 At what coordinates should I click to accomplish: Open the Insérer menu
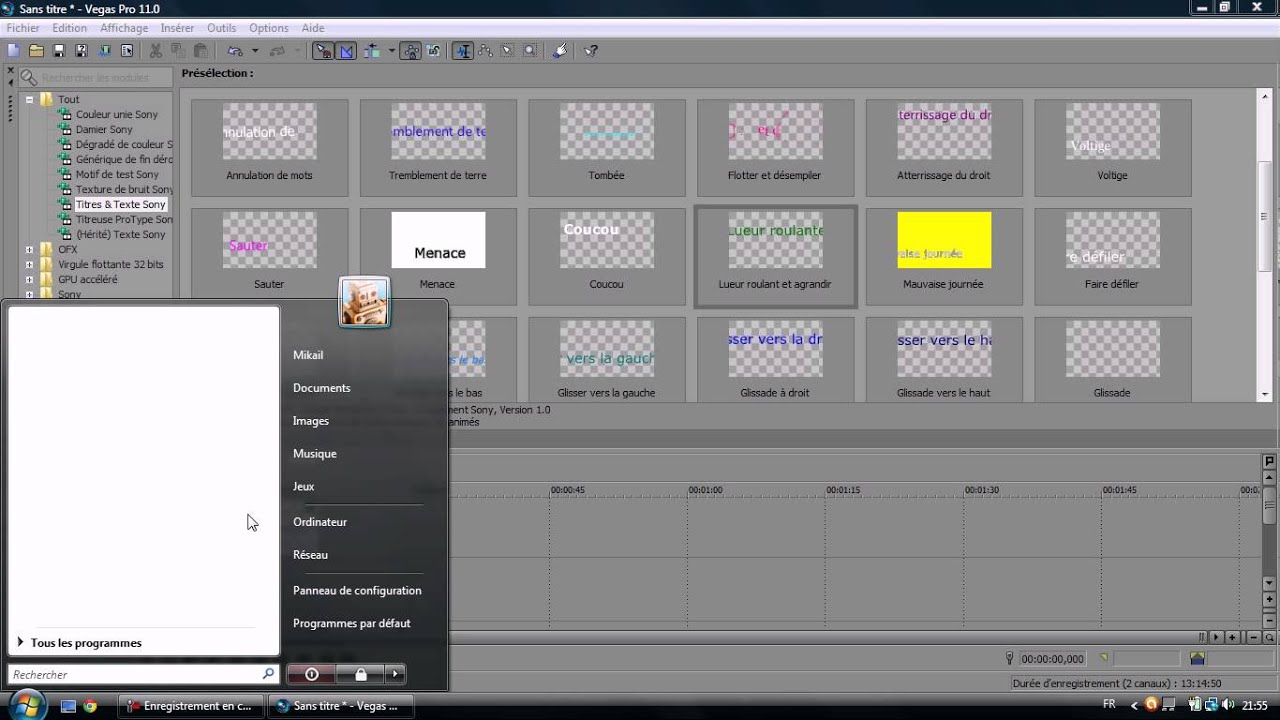pyautogui.click(x=177, y=28)
